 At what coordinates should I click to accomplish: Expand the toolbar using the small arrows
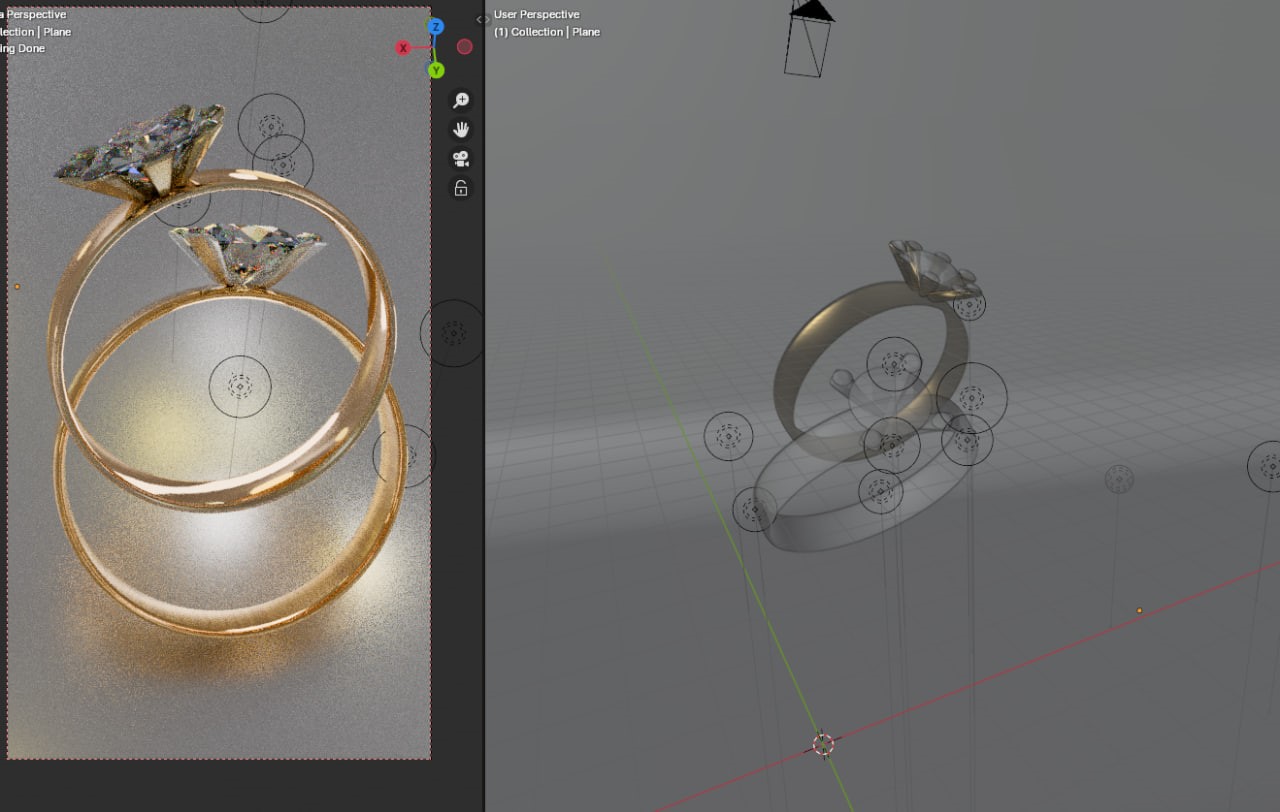483,19
